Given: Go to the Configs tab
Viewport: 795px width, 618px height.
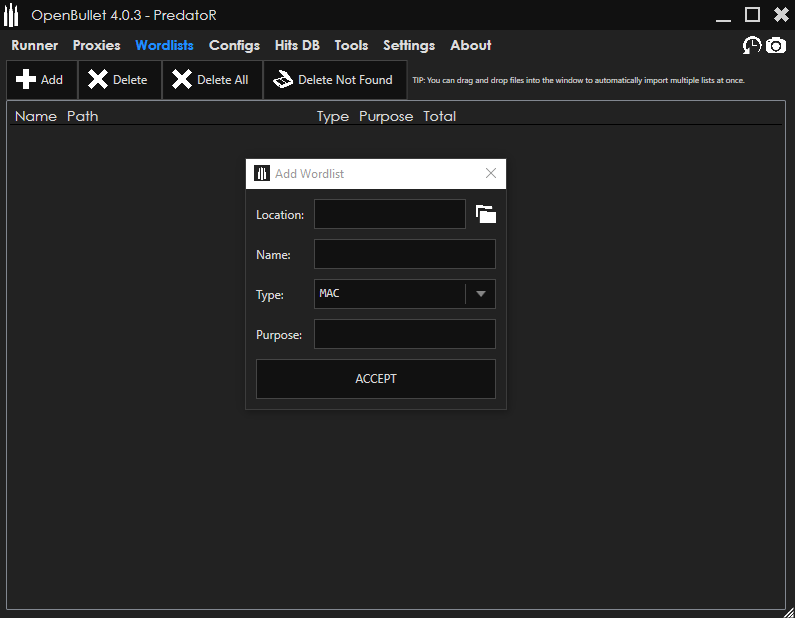Looking at the screenshot, I should (234, 46).
